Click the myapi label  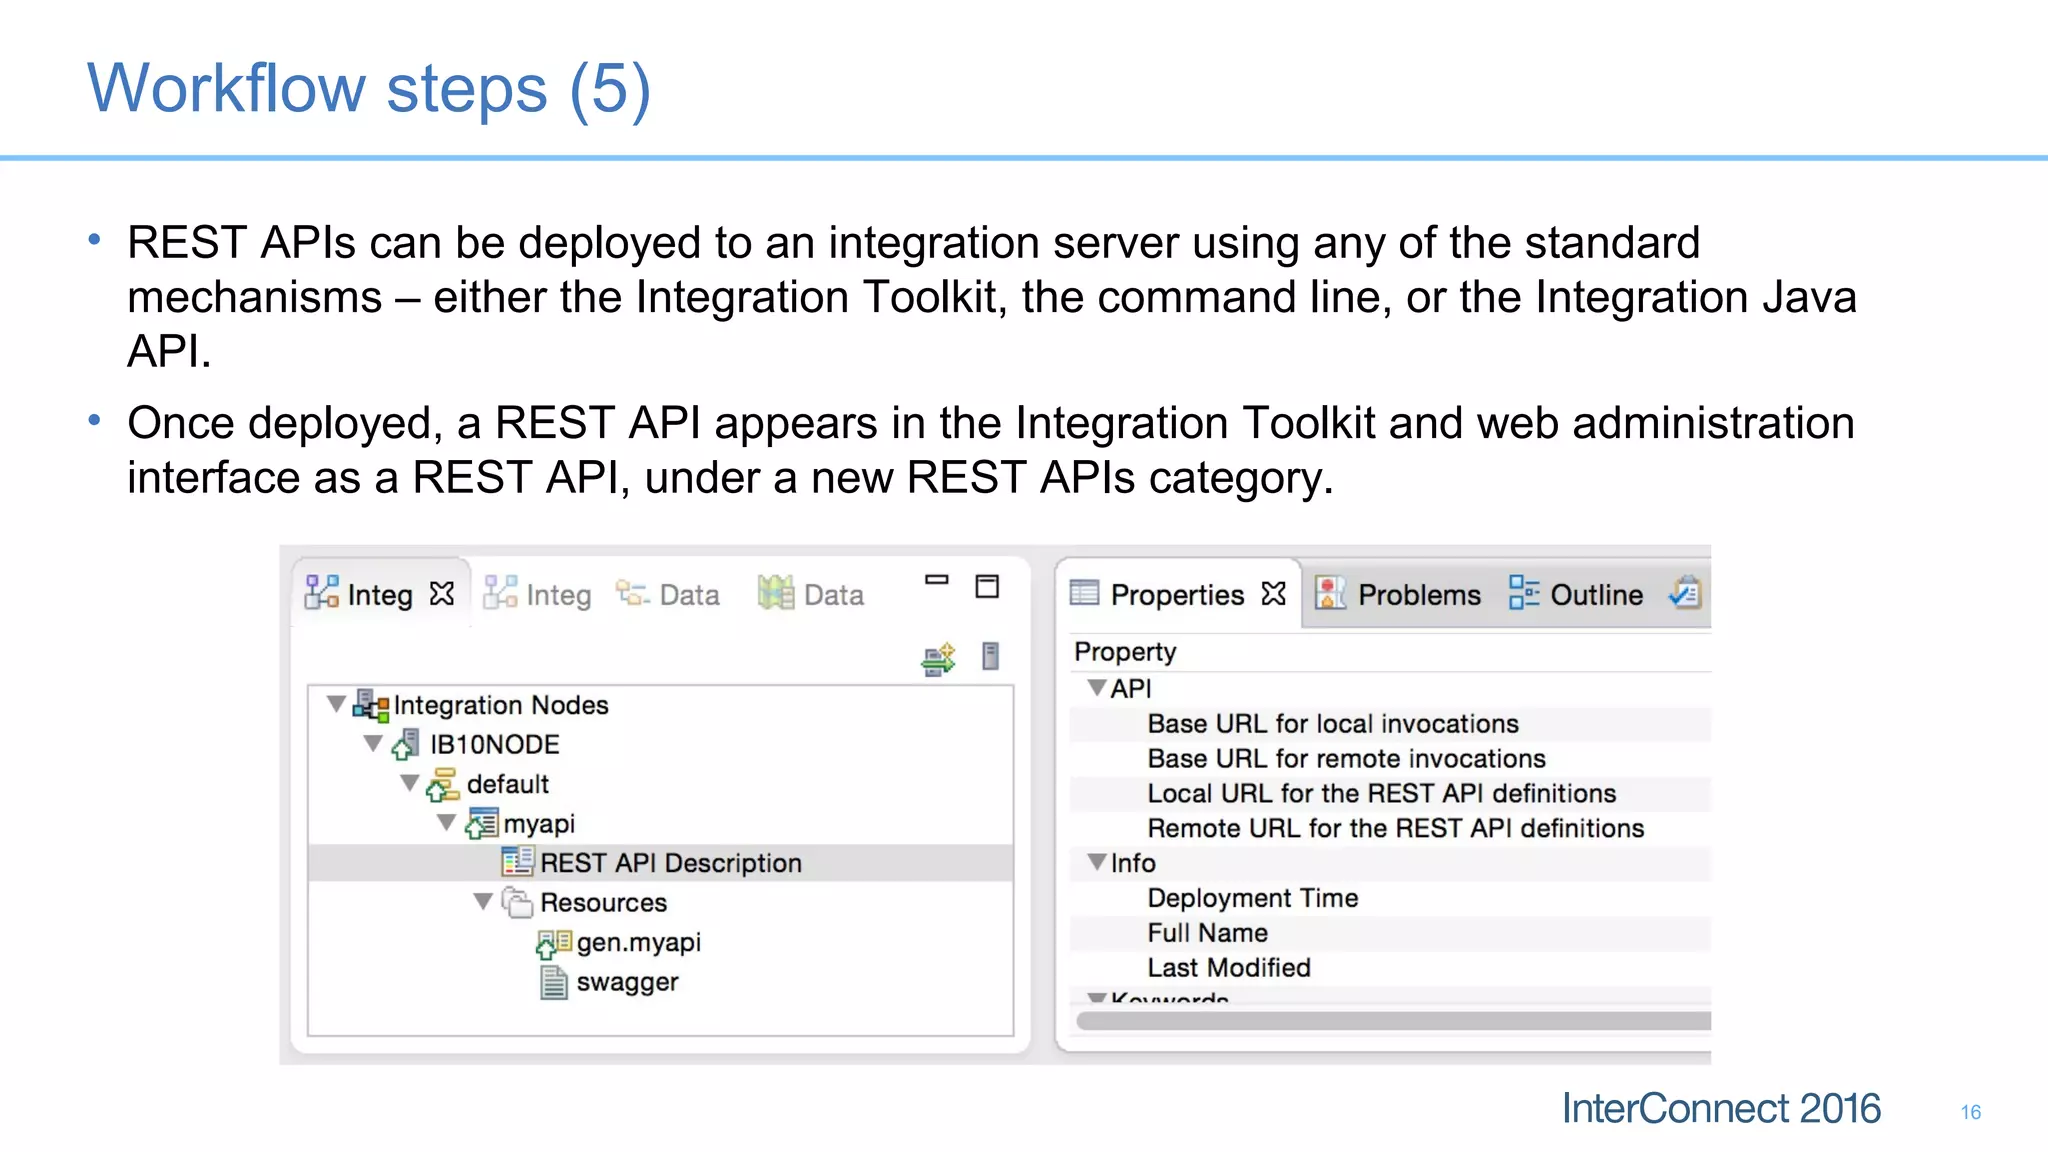pos(539,824)
